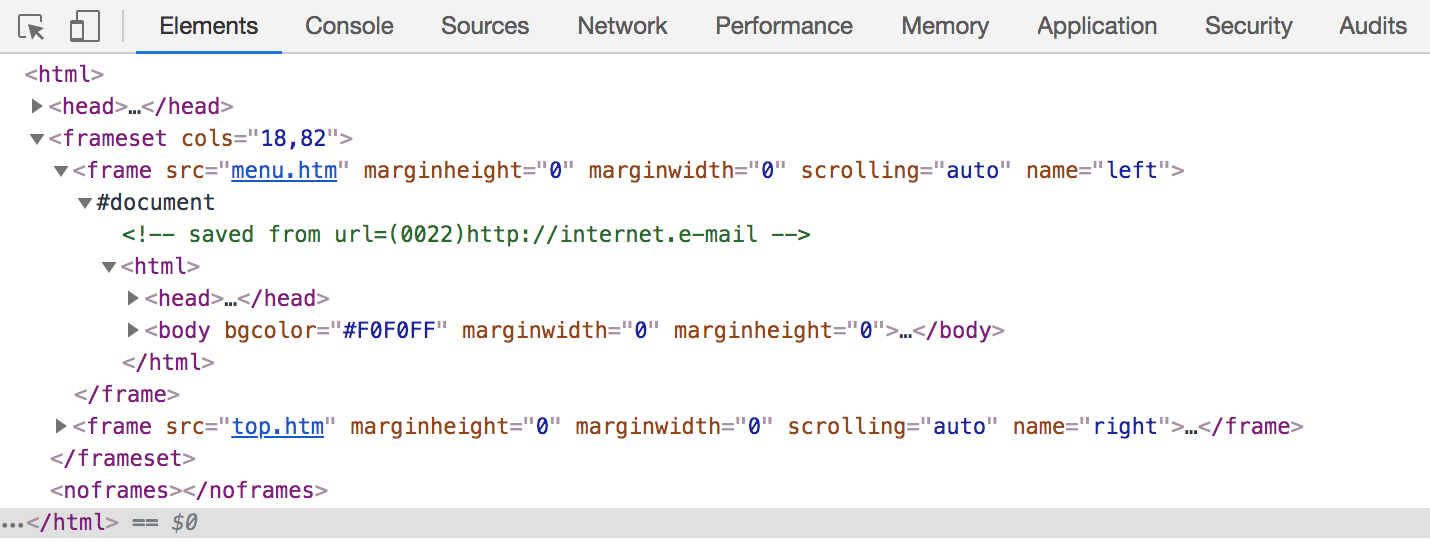
Task: Collapse the menu.htm frame node
Action: [61, 170]
